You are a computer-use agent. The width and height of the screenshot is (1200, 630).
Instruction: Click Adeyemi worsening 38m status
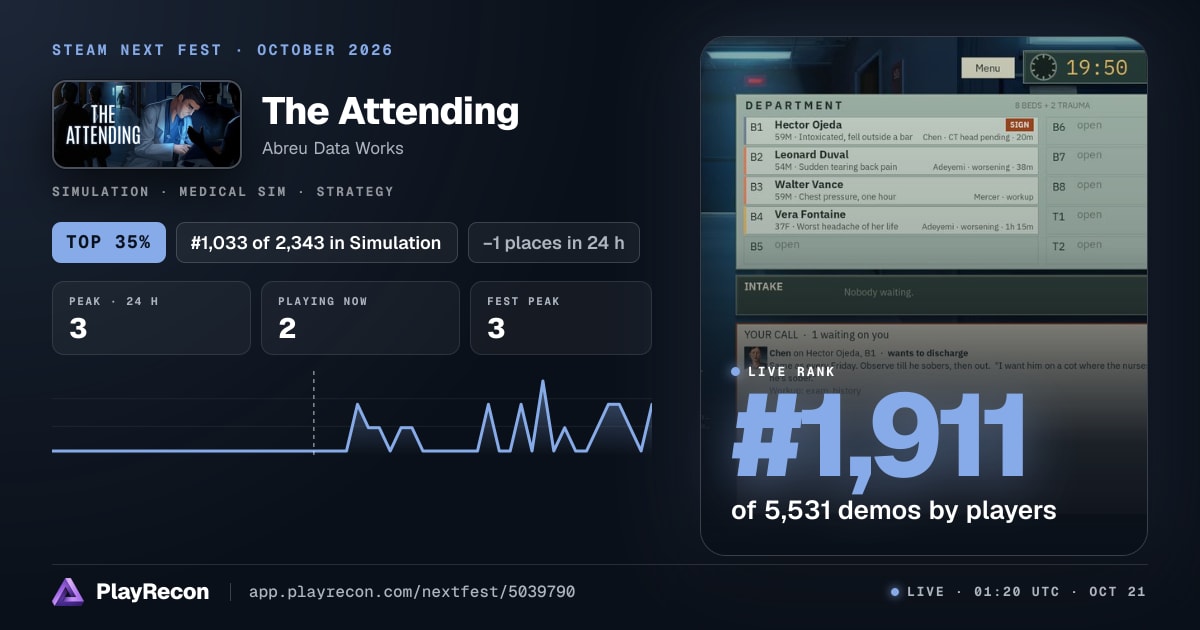coord(983,167)
